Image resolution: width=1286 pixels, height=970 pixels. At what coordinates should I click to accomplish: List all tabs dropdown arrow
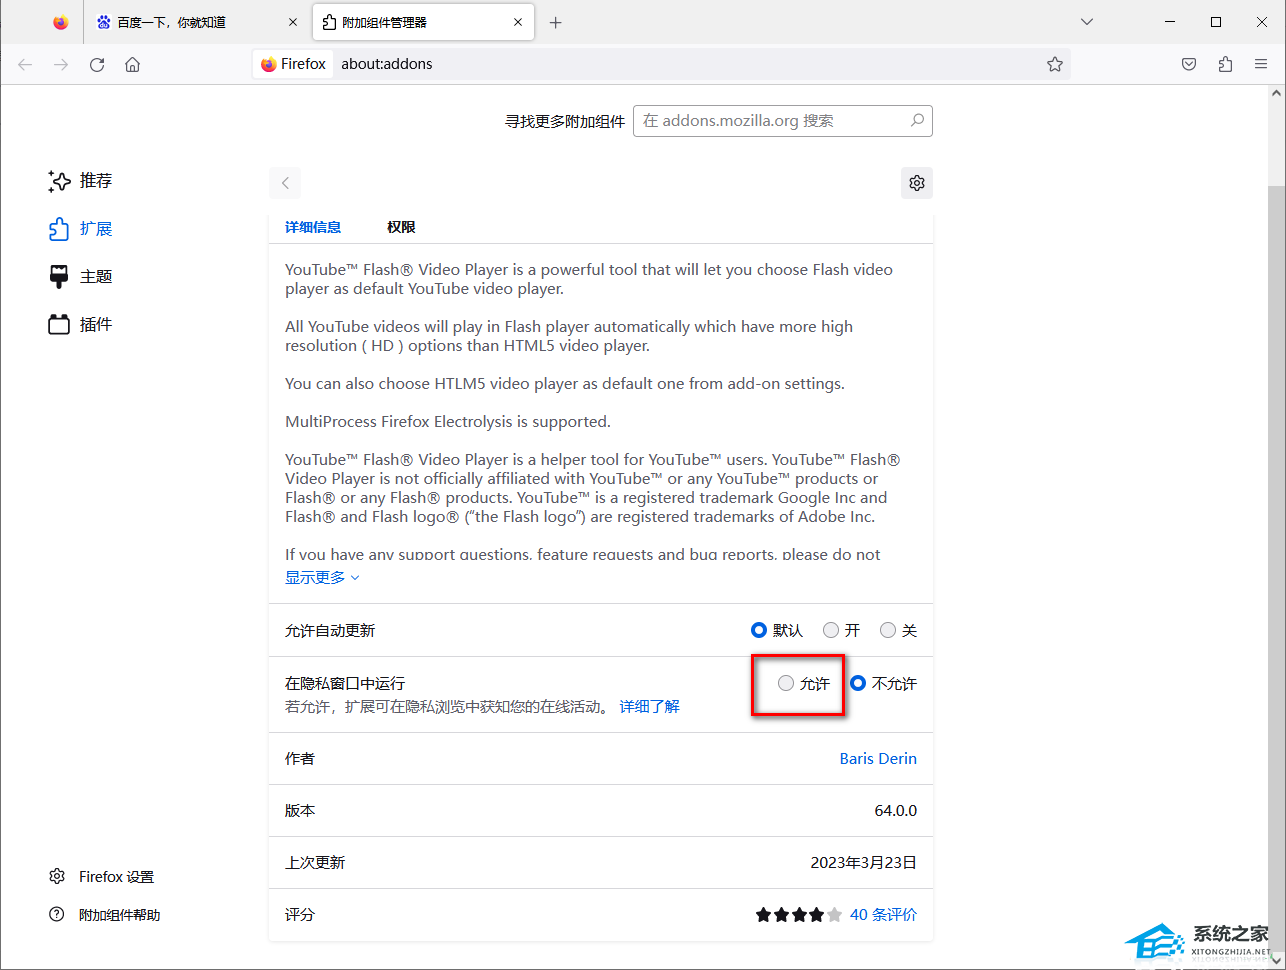tap(1087, 22)
